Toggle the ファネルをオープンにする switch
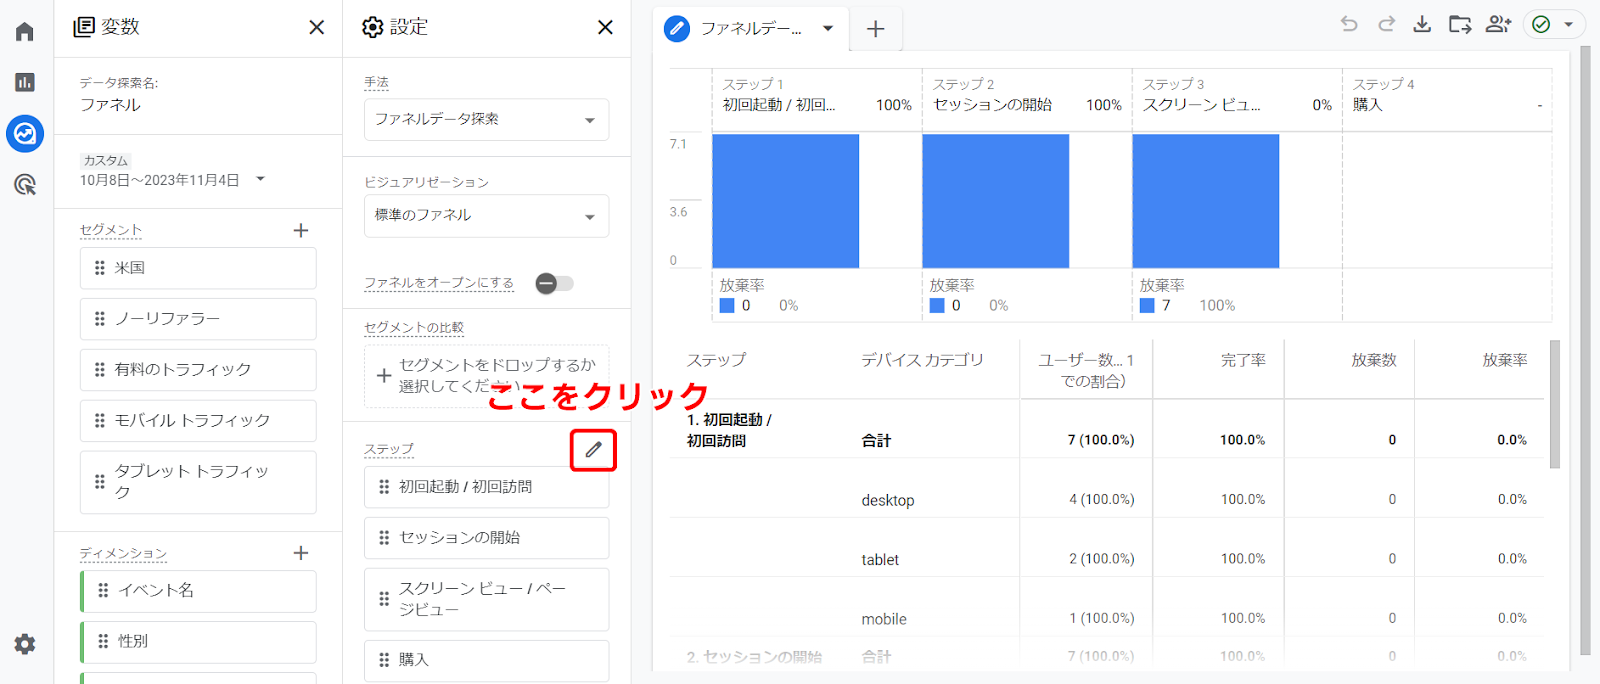The width and height of the screenshot is (1600, 684). (x=554, y=284)
